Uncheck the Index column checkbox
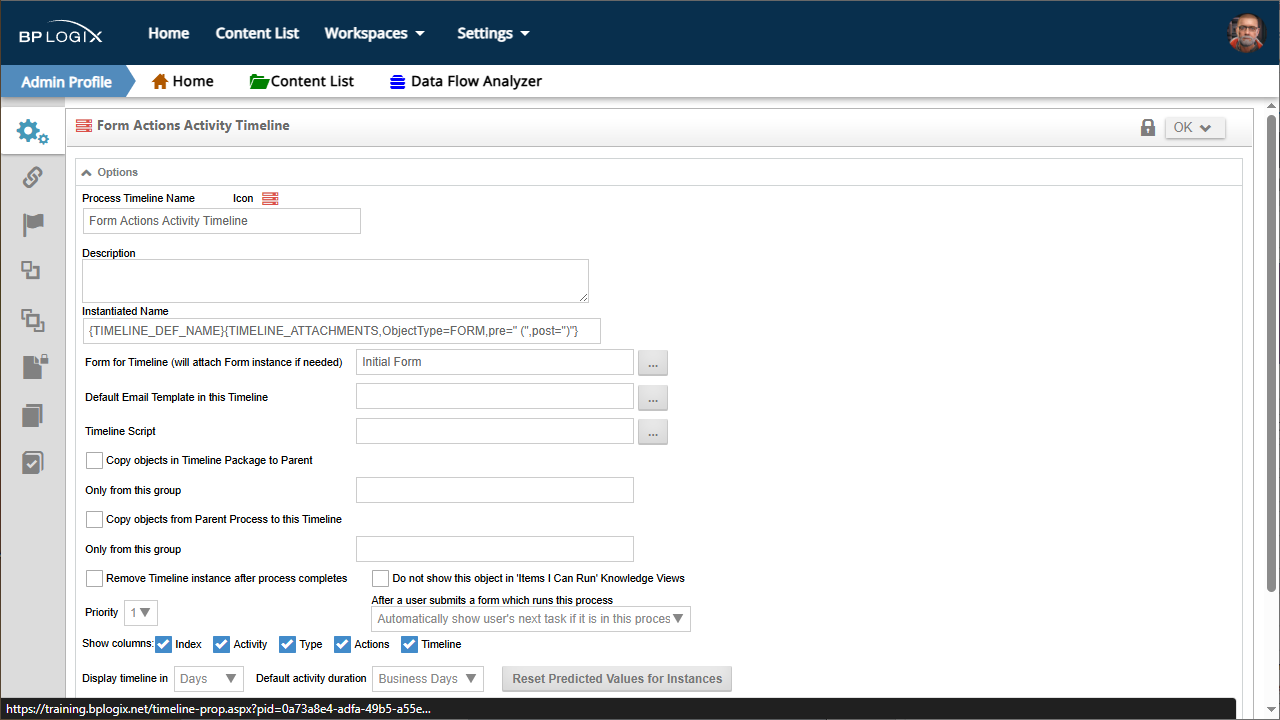1280x720 pixels. click(x=163, y=644)
